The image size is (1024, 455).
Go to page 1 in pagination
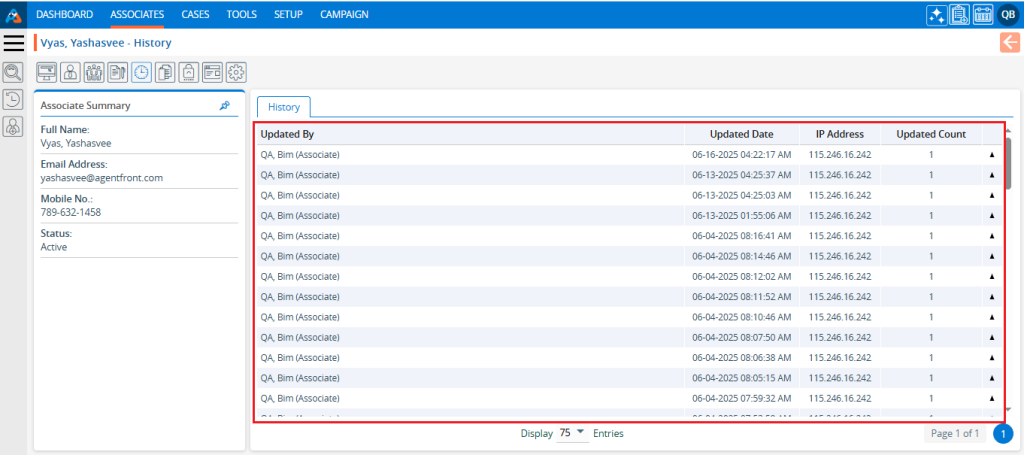(1004, 434)
